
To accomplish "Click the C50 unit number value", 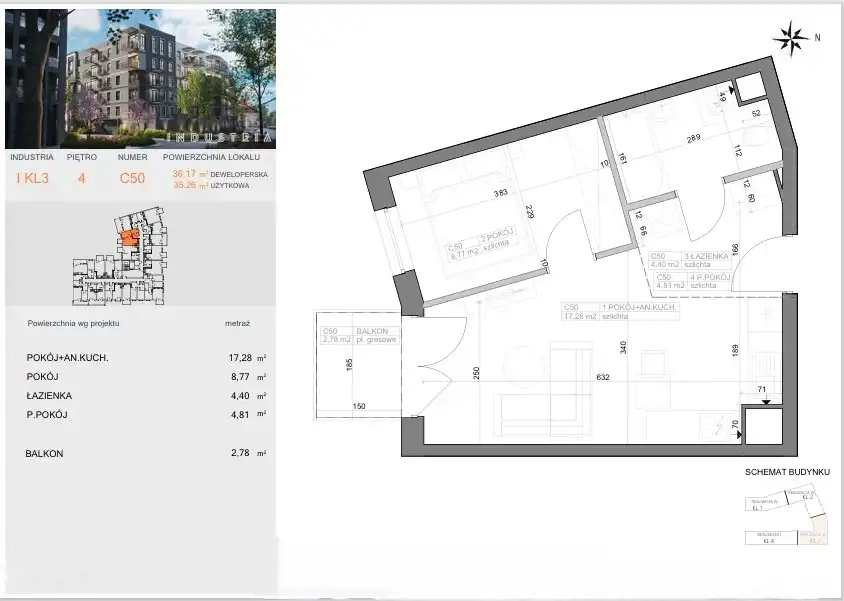I will pos(132,179).
